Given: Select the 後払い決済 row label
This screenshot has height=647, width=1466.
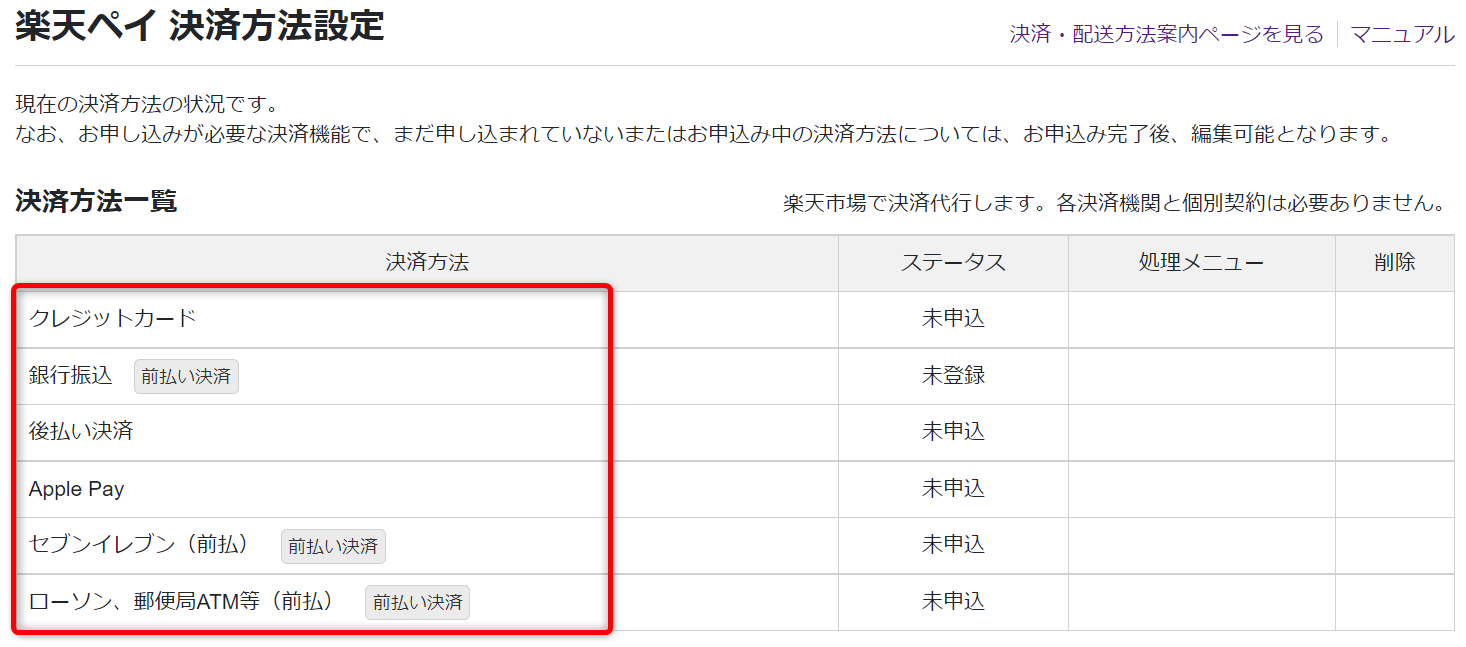Looking at the screenshot, I should pyautogui.click(x=81, y=432).
